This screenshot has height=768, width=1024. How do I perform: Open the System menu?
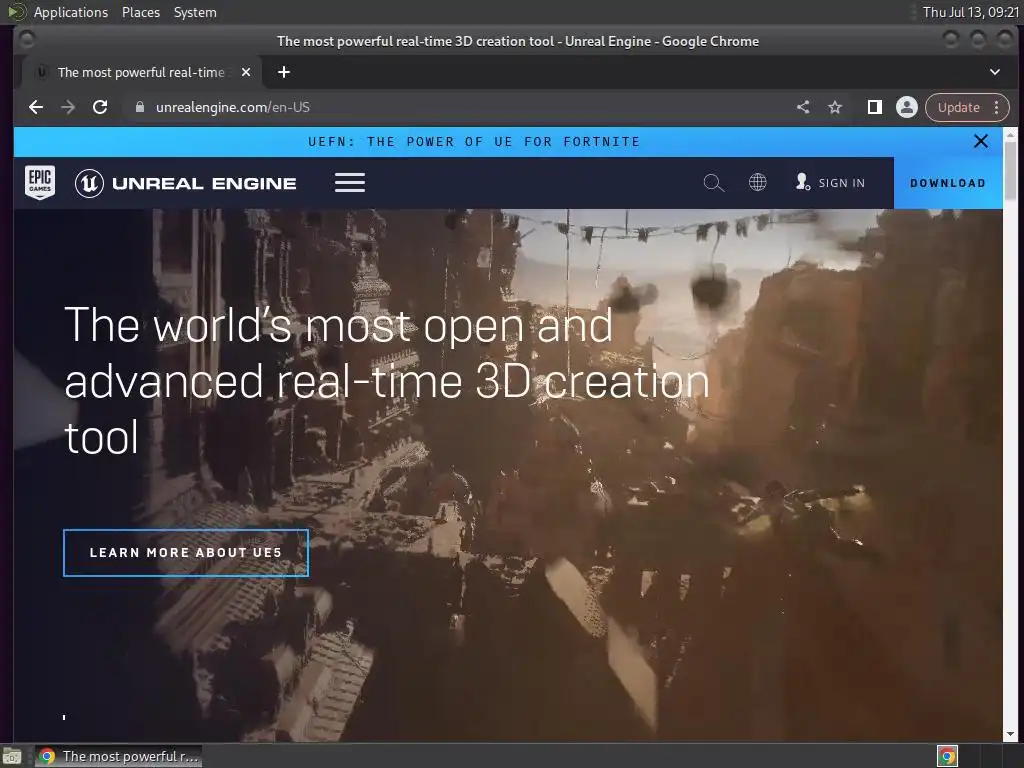(x=195, y=12)
